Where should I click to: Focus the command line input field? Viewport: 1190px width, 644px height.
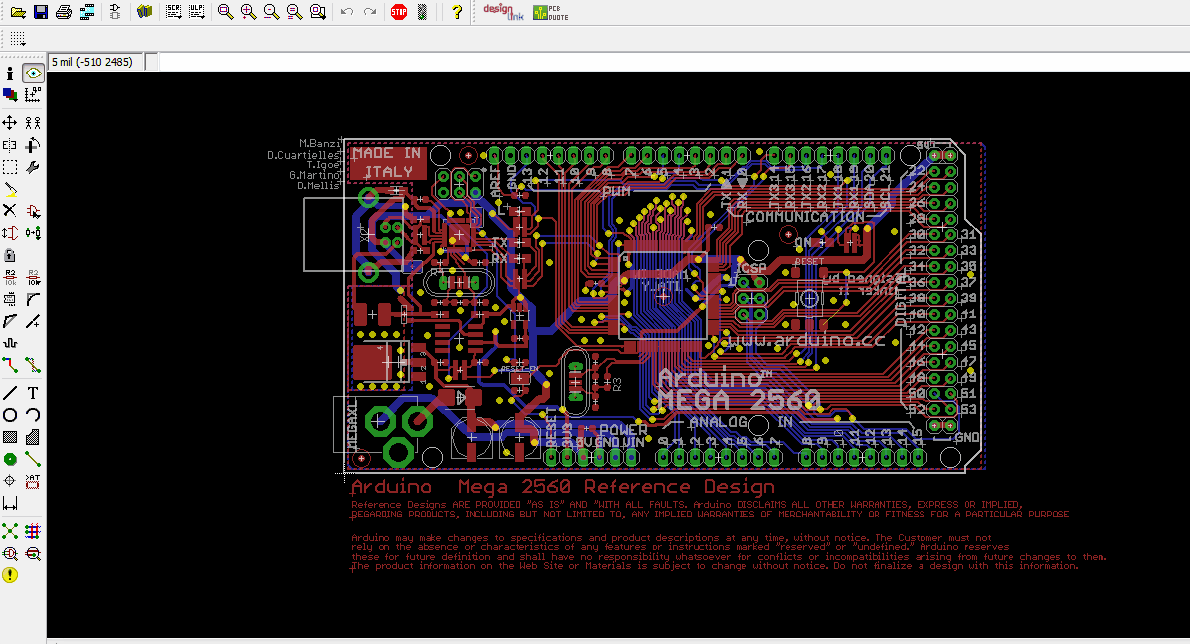click(x=675, y=62)
